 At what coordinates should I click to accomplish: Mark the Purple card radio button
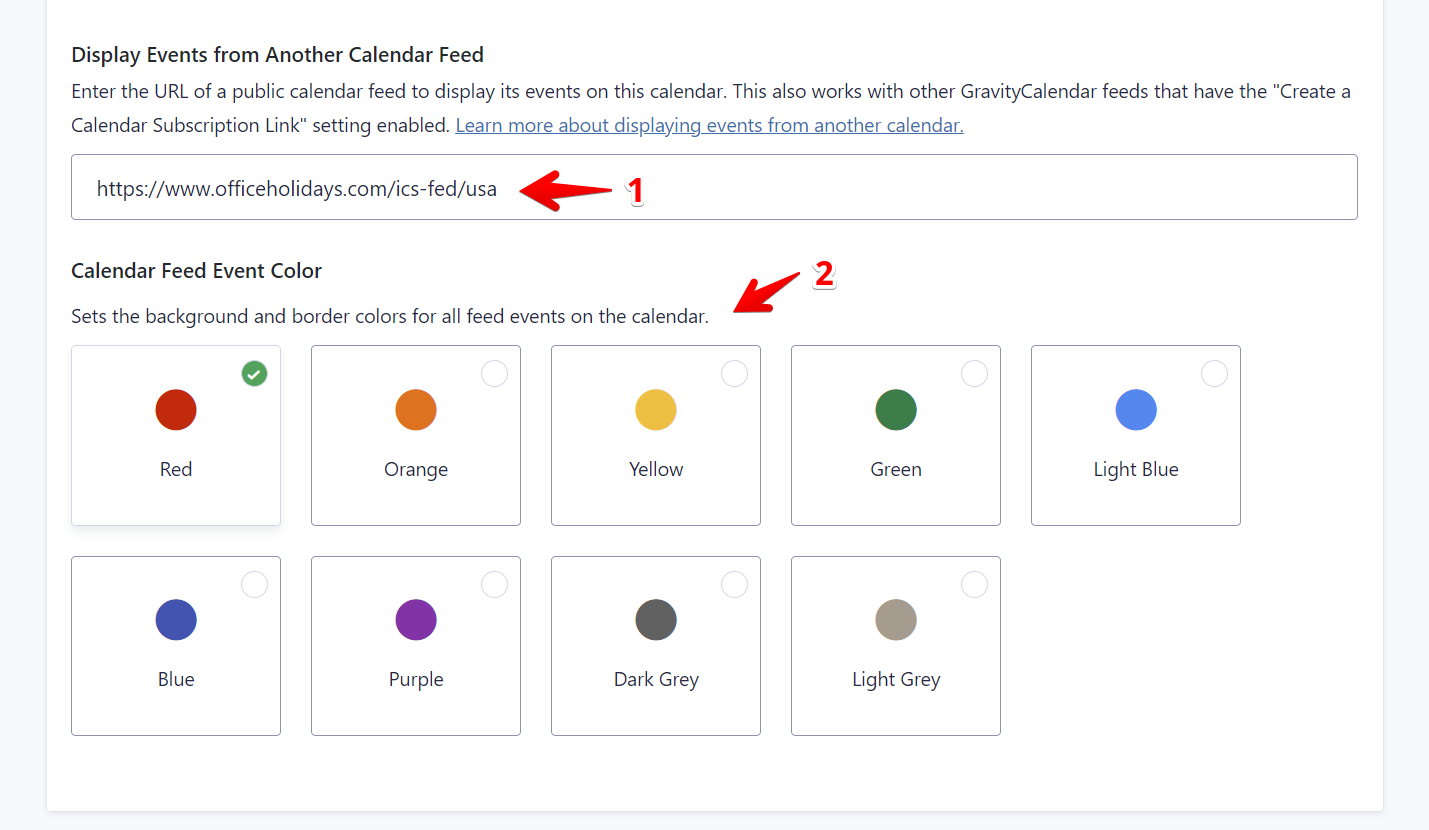[x=495, y=584]
